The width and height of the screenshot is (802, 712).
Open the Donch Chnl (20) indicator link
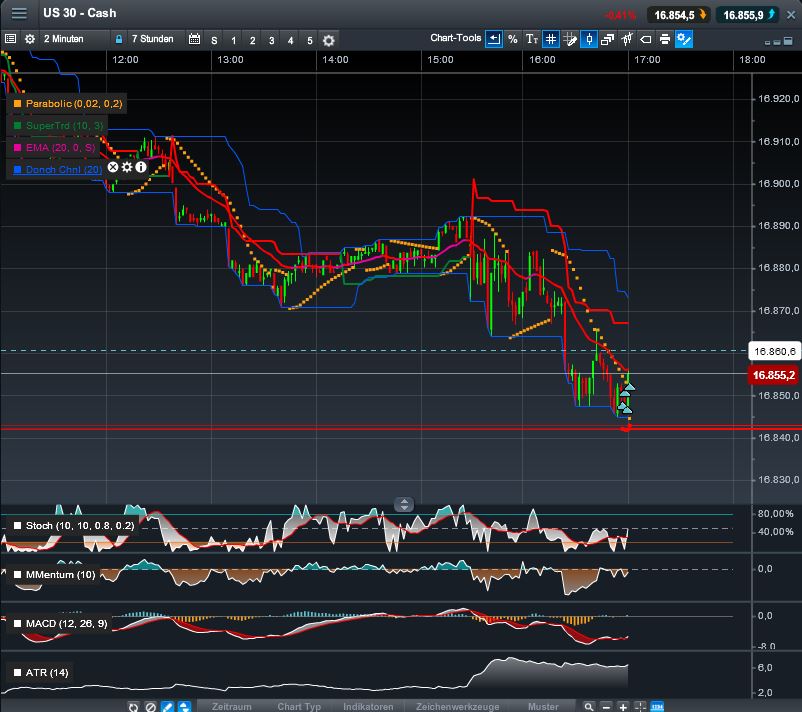[x=64, y=169]
